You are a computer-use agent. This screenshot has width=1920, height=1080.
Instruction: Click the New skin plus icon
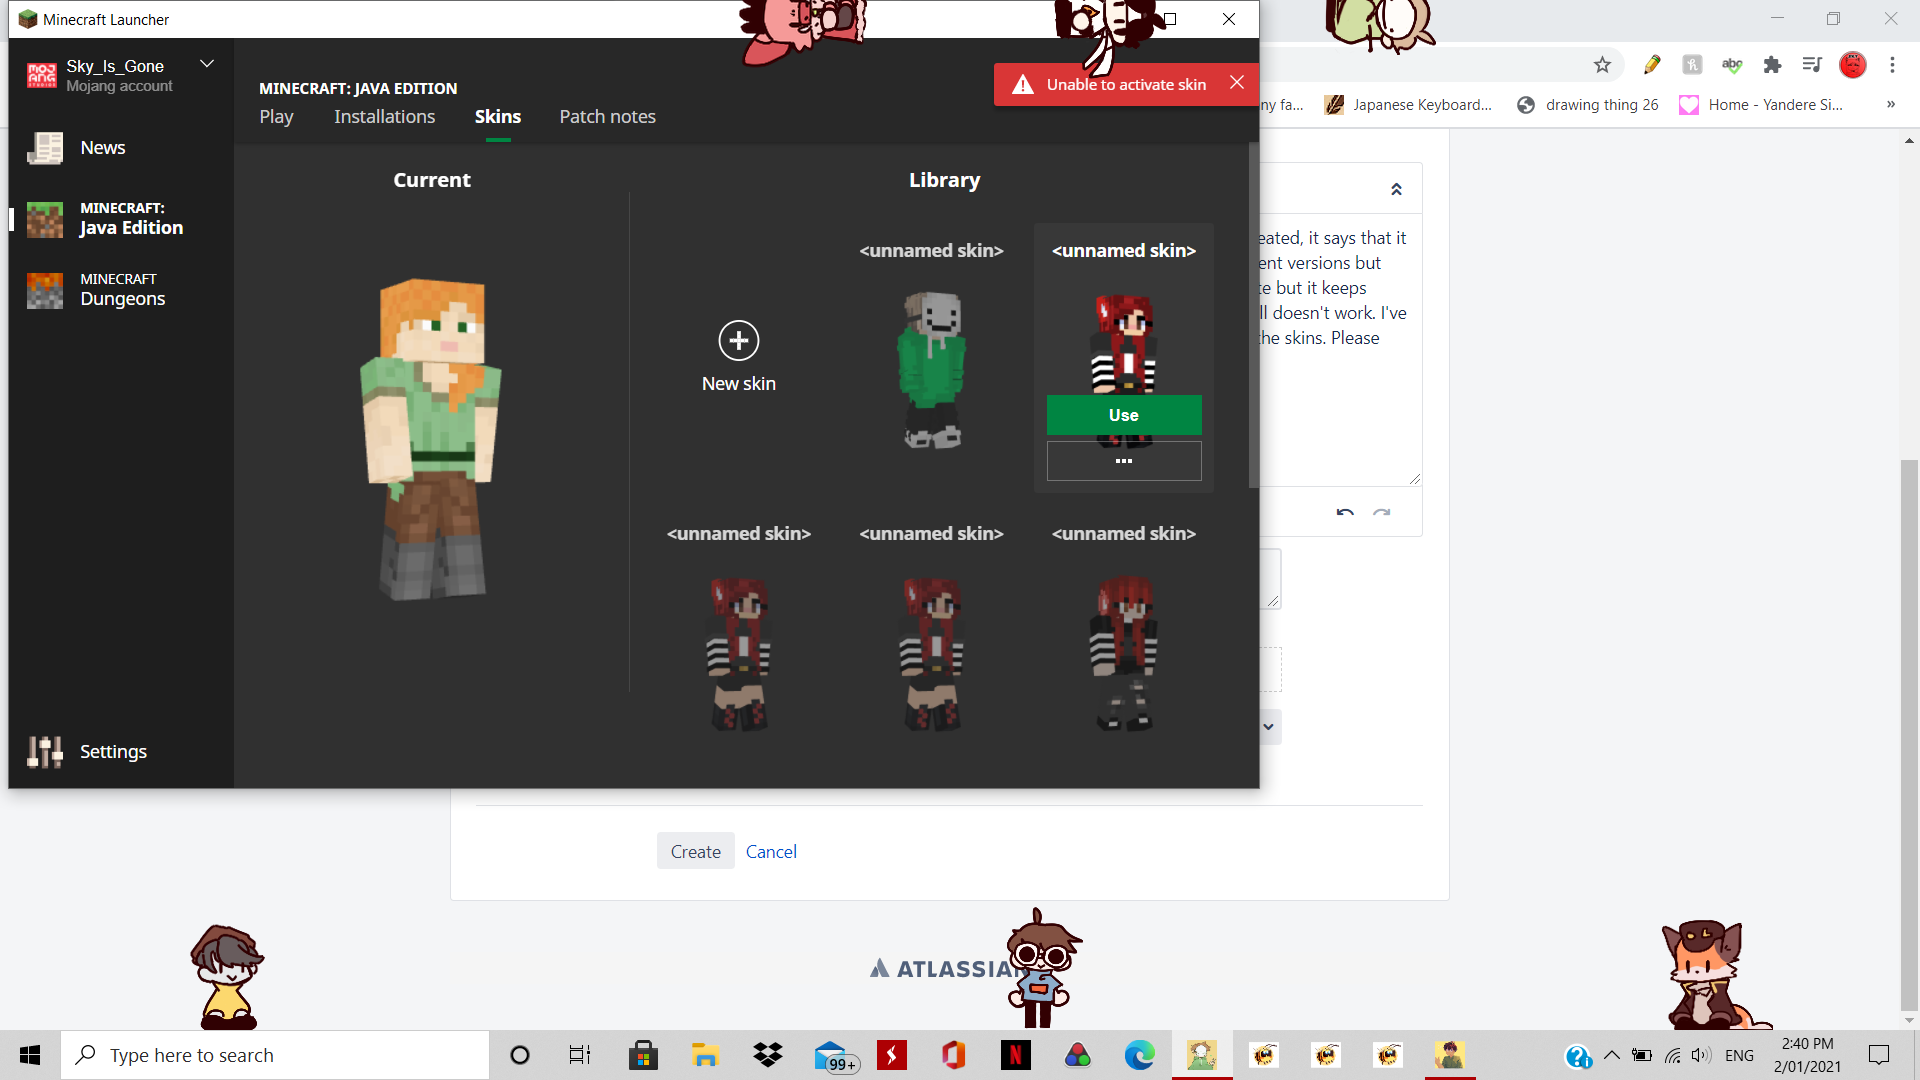(738, 341)
